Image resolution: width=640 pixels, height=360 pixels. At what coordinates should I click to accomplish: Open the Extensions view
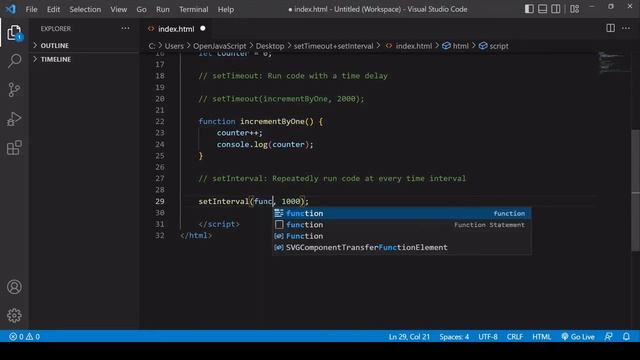tap(14, 148)
